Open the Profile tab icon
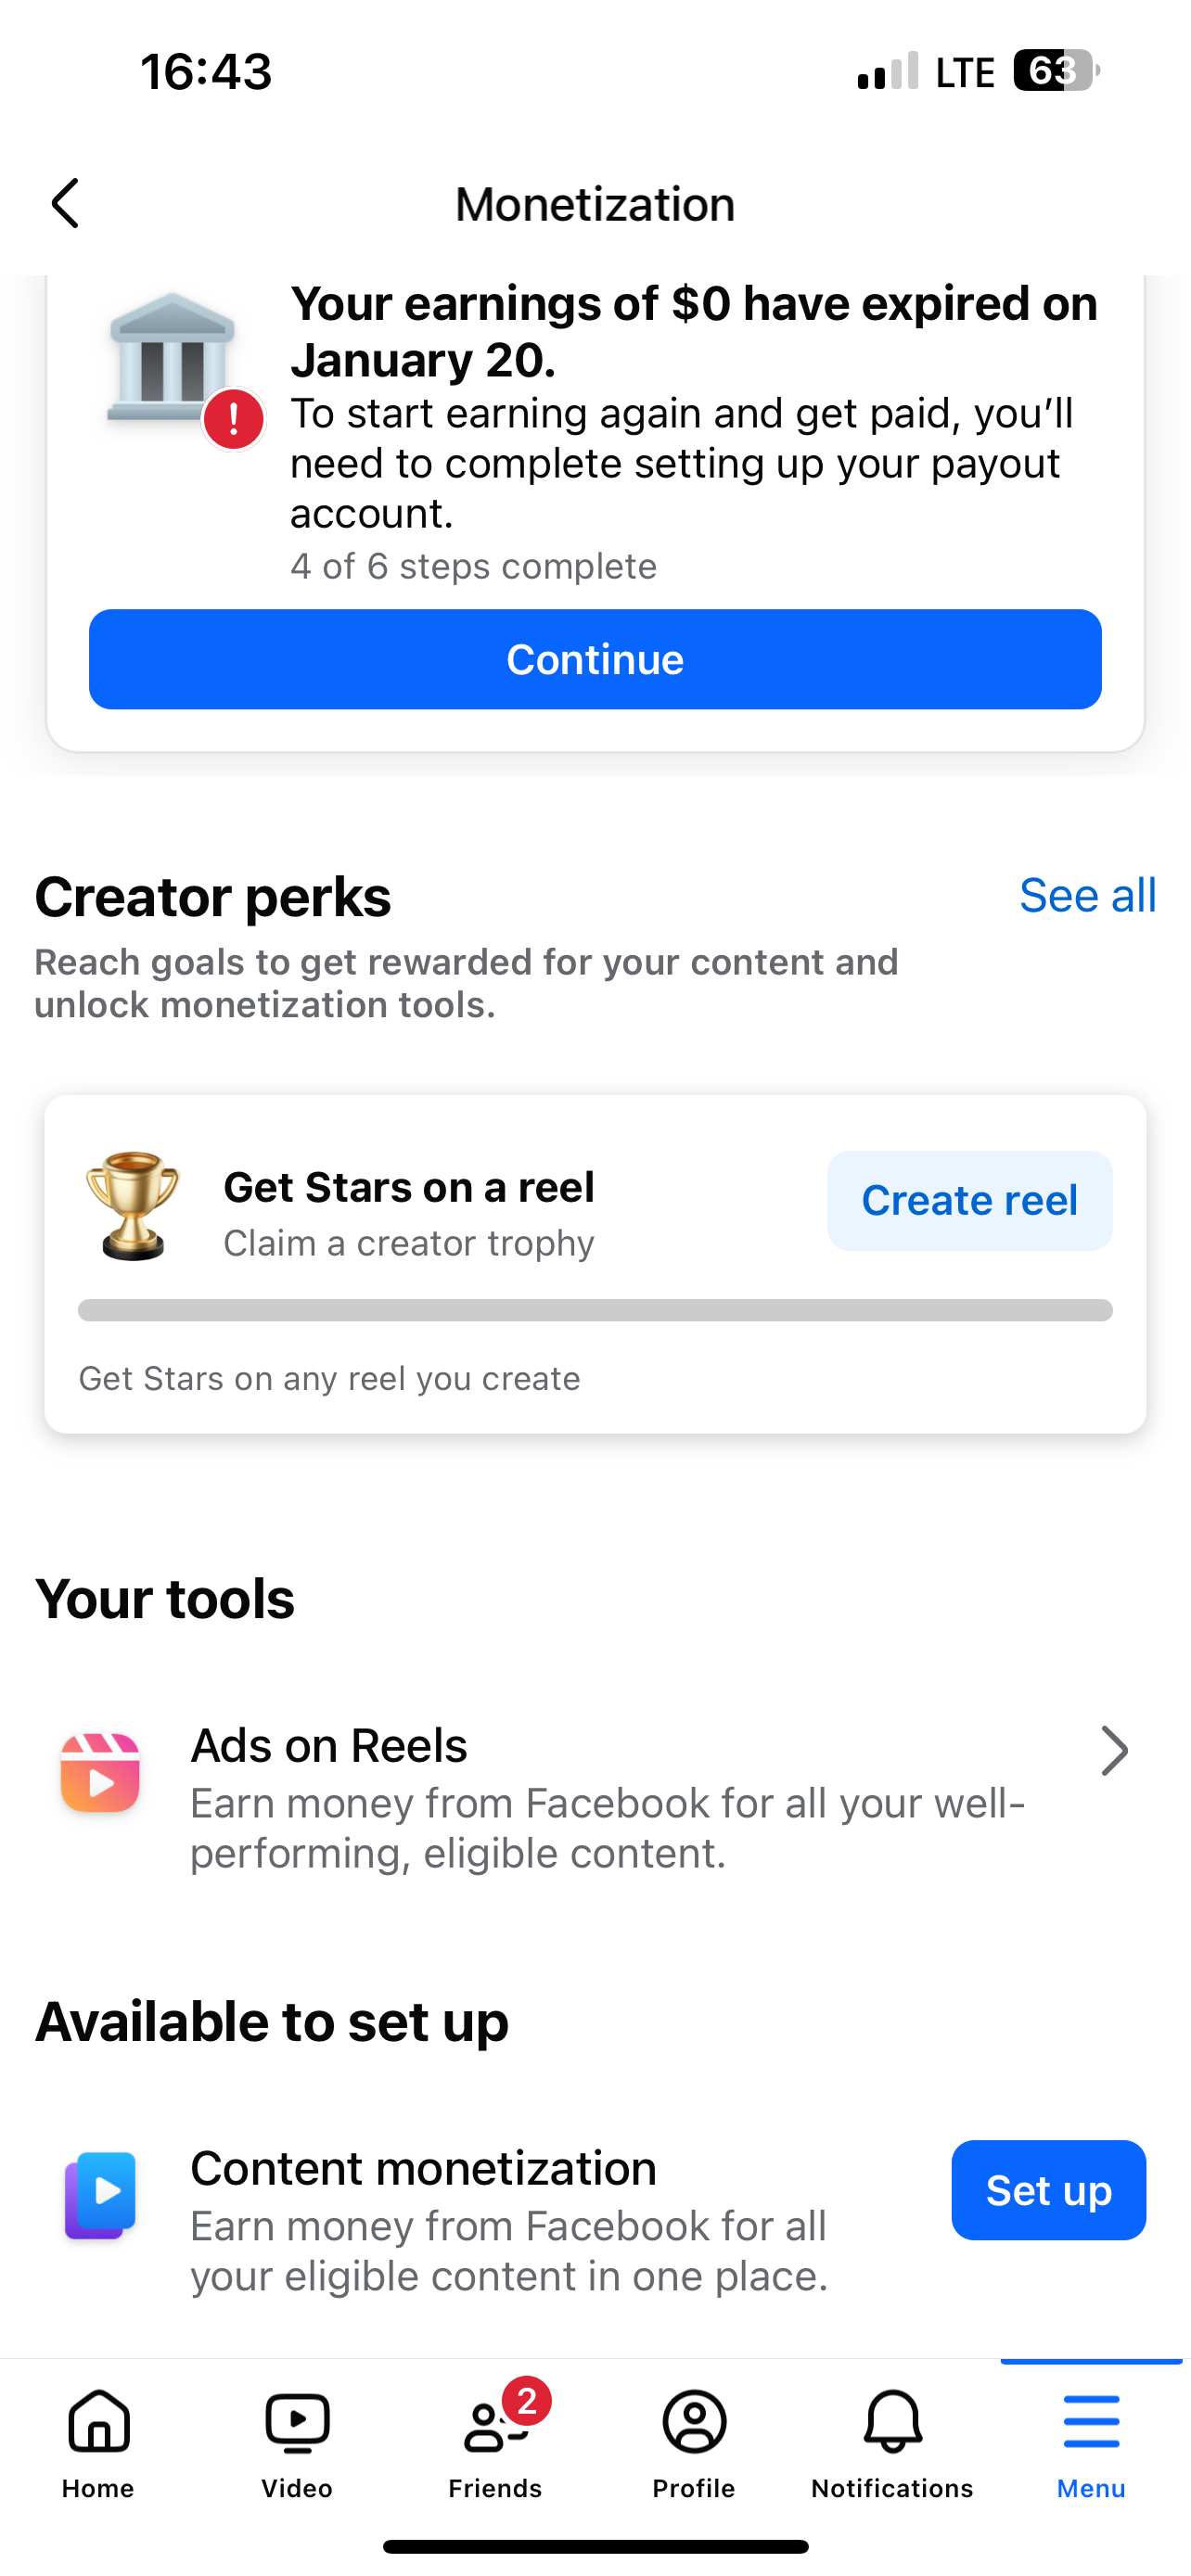The width and height of the screenshot is (1191, 2576). 694,2422
